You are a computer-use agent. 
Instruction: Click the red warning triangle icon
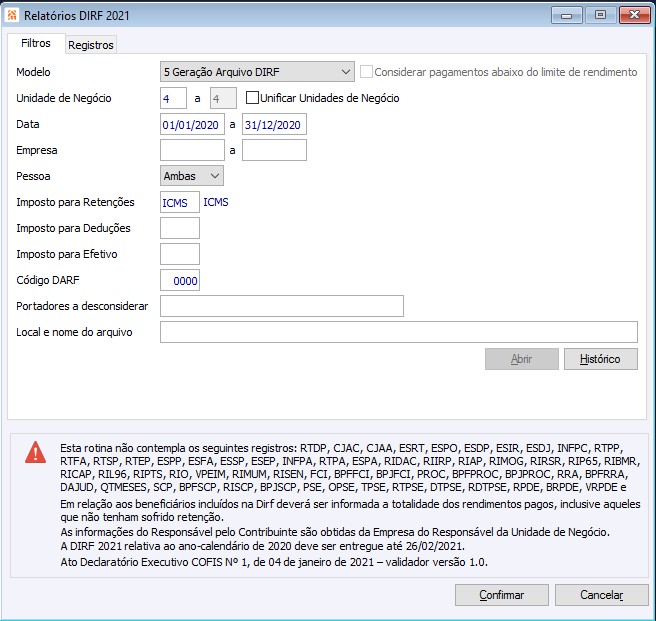coord(36,452)
